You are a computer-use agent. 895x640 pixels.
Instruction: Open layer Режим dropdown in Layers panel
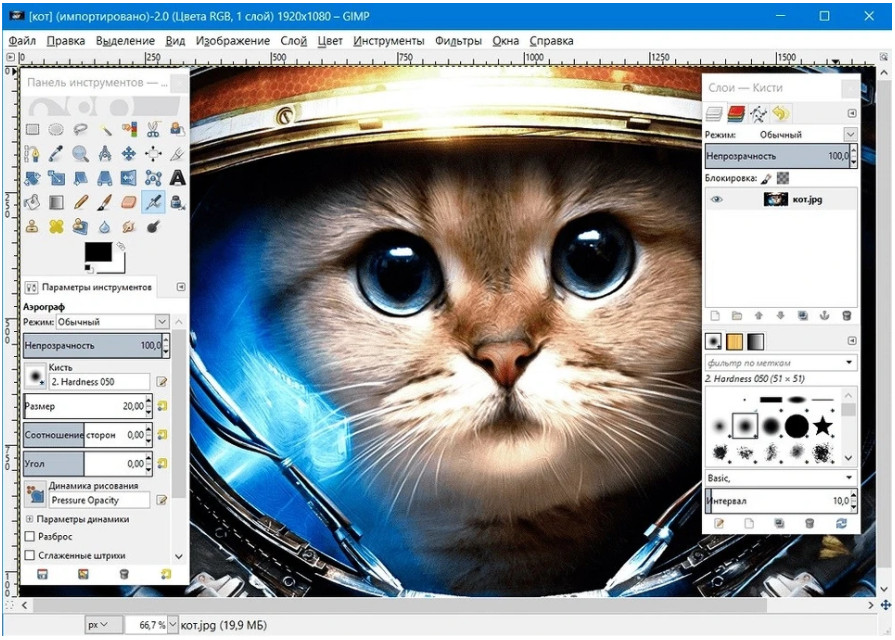850,135
